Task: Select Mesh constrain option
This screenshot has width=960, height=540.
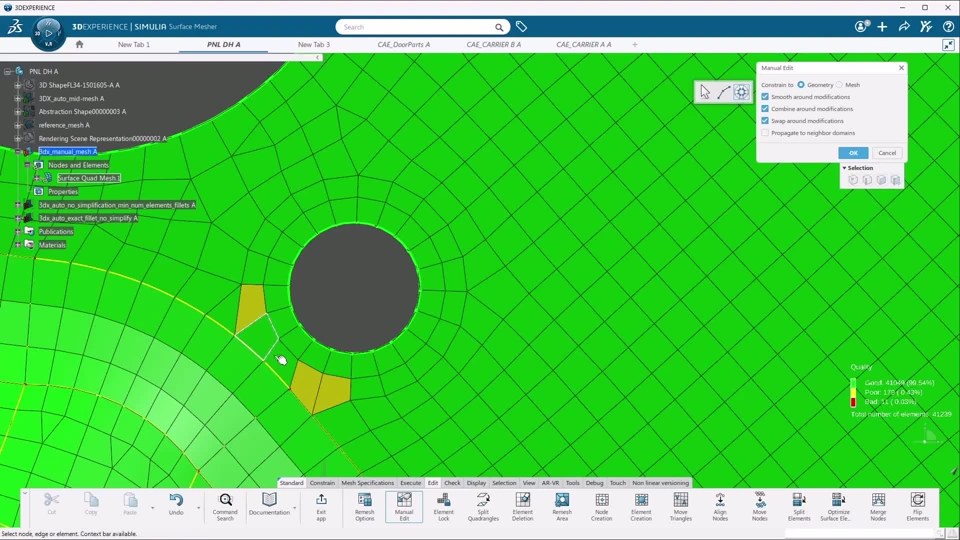Action: coord(839,84)
